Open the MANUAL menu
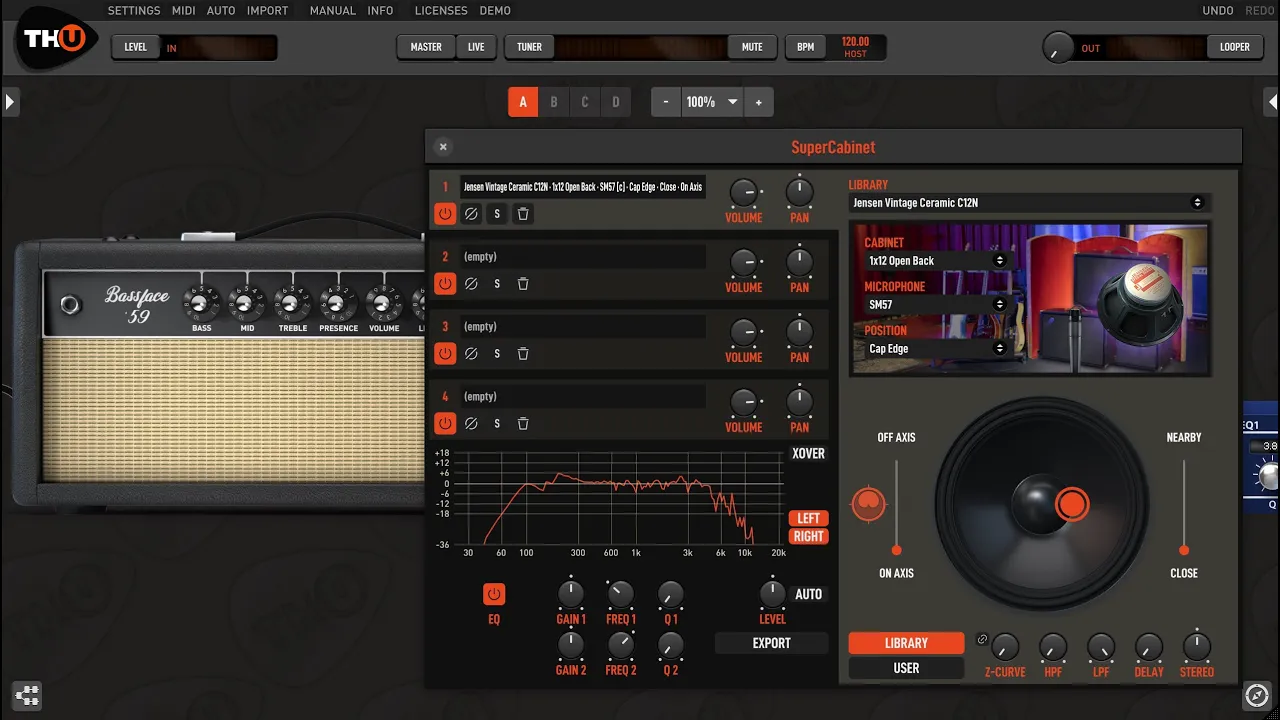Viewport: 1280px width, 720px height. [333, 11]
